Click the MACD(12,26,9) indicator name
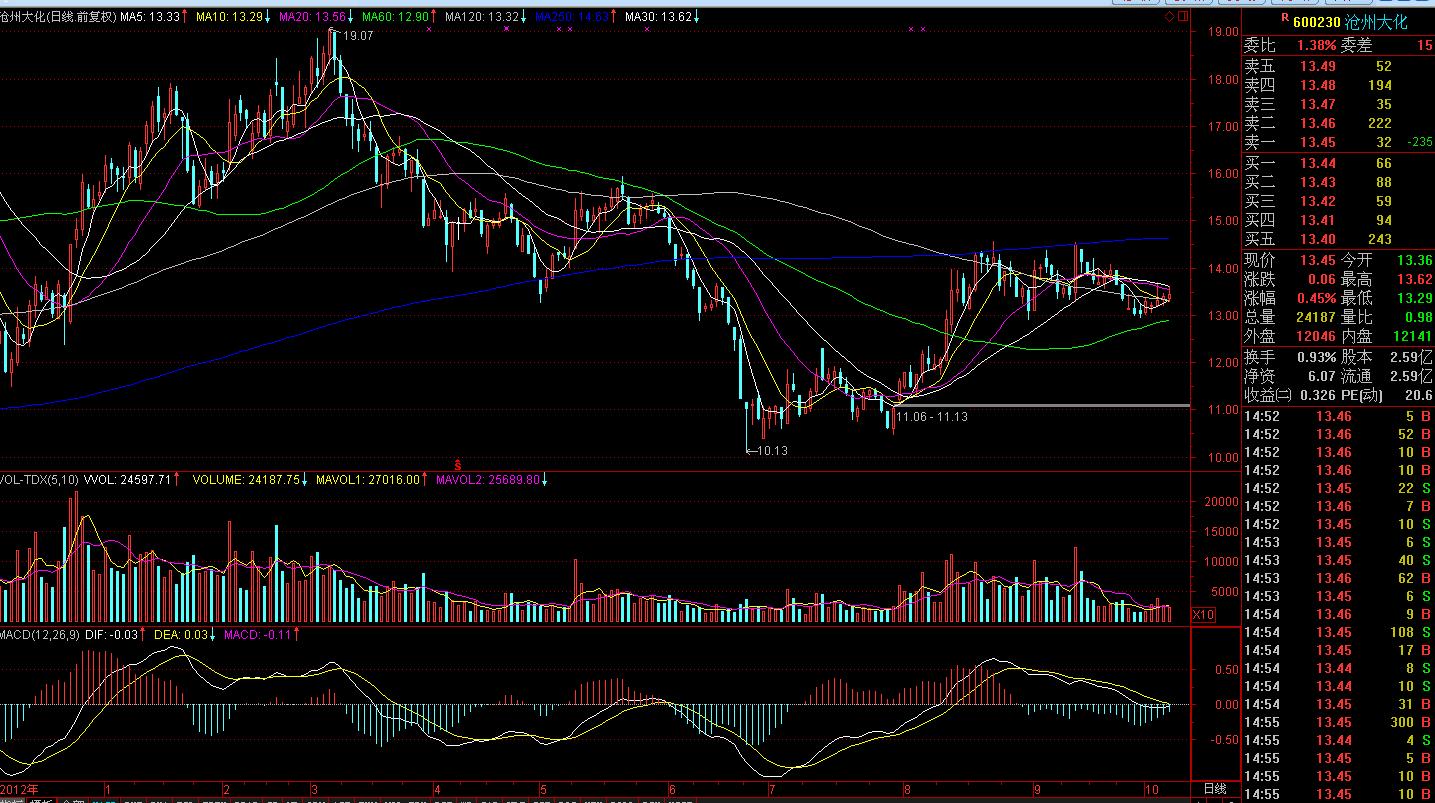The width and height of the screenshot is (1435, 803). pos(39,634)
